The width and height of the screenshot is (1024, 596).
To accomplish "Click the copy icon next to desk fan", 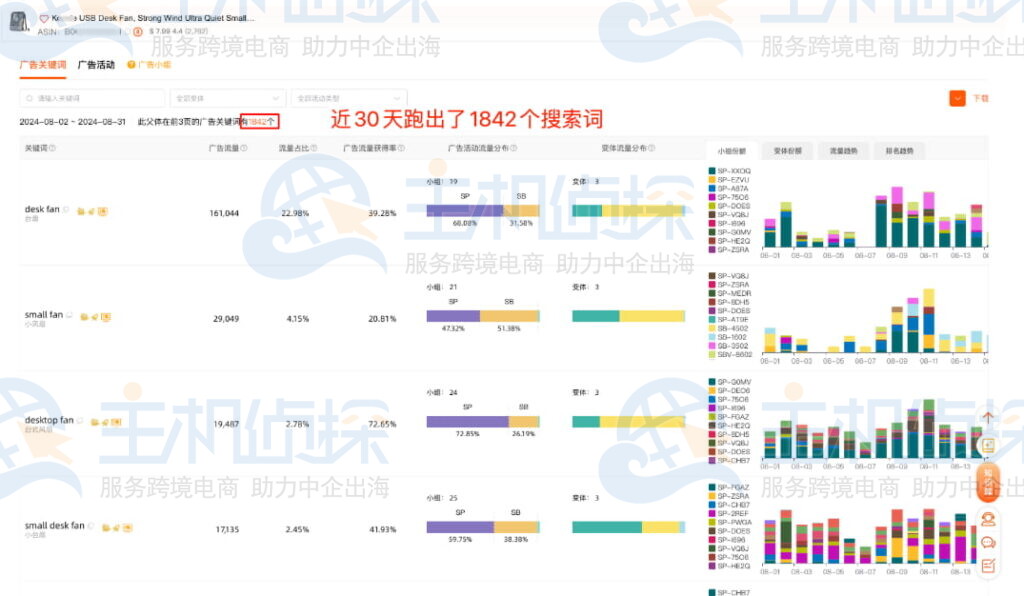I will (79, 210).
